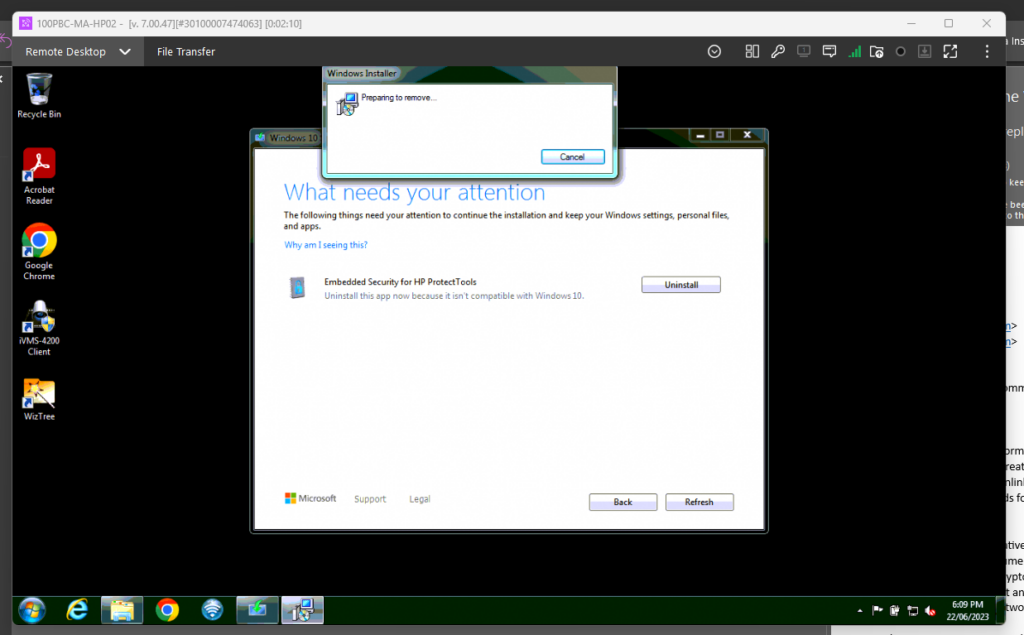Click the layout/view panels icon in toolbar
This screenshot has height=635, width=1024.
[x=752, y=52]
